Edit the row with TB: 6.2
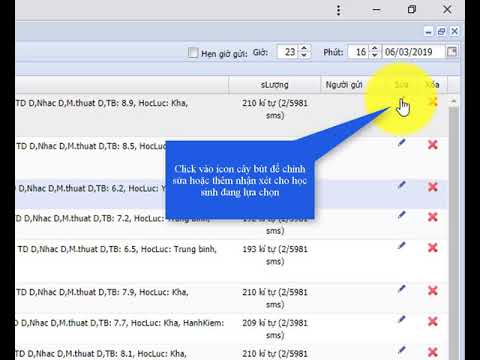Viewport: 480px width, 360px height. click(x=402, y=185)
